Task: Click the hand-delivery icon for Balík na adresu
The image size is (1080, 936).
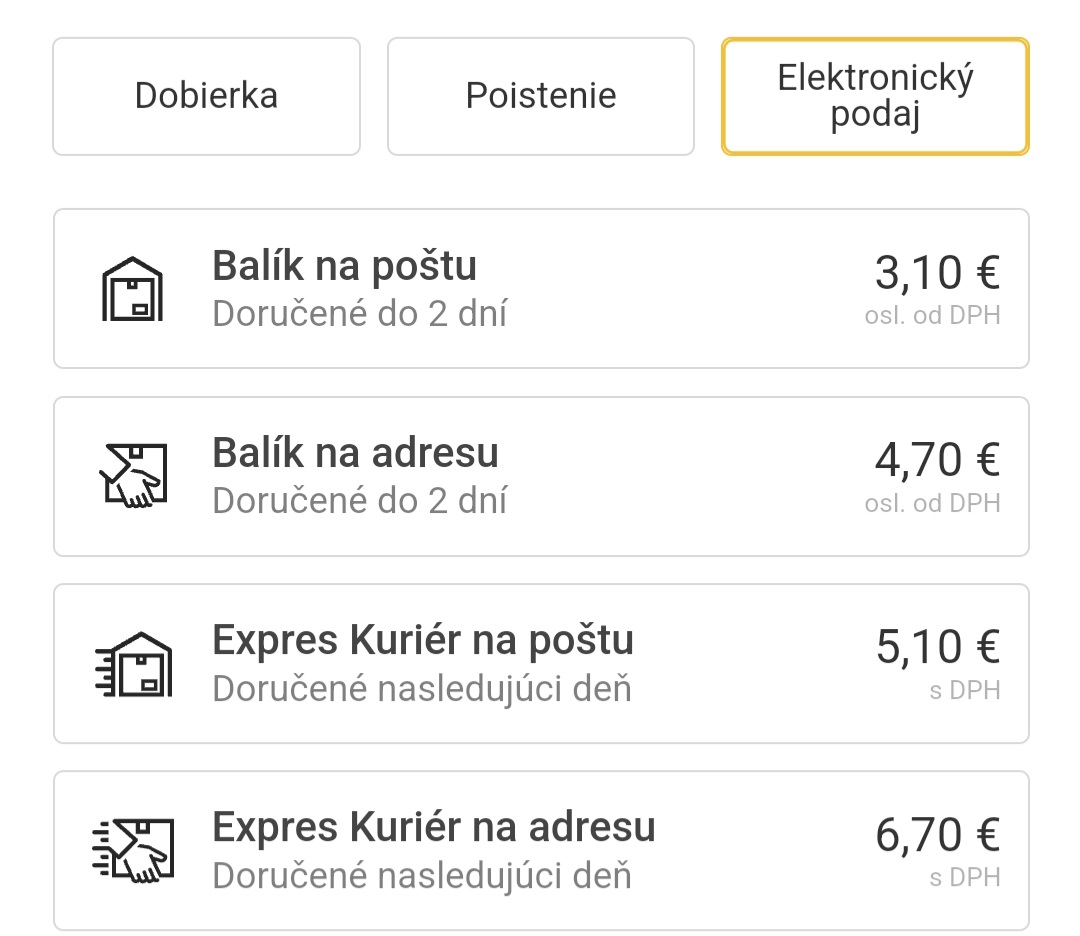Action: 132,476
